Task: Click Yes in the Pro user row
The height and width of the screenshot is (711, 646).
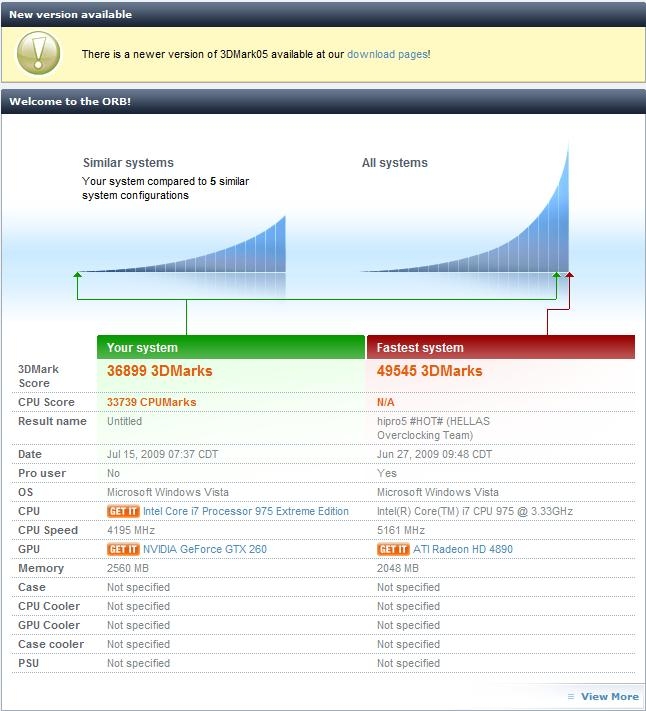Action: coord(386,473)
